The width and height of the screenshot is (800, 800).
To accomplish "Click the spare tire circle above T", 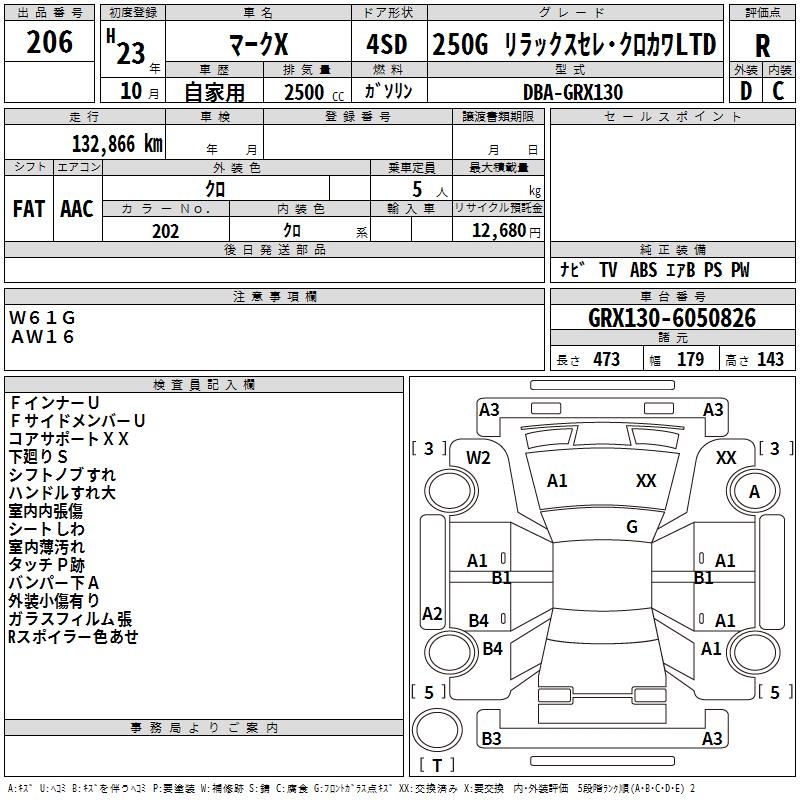I will tap(437, 729).
